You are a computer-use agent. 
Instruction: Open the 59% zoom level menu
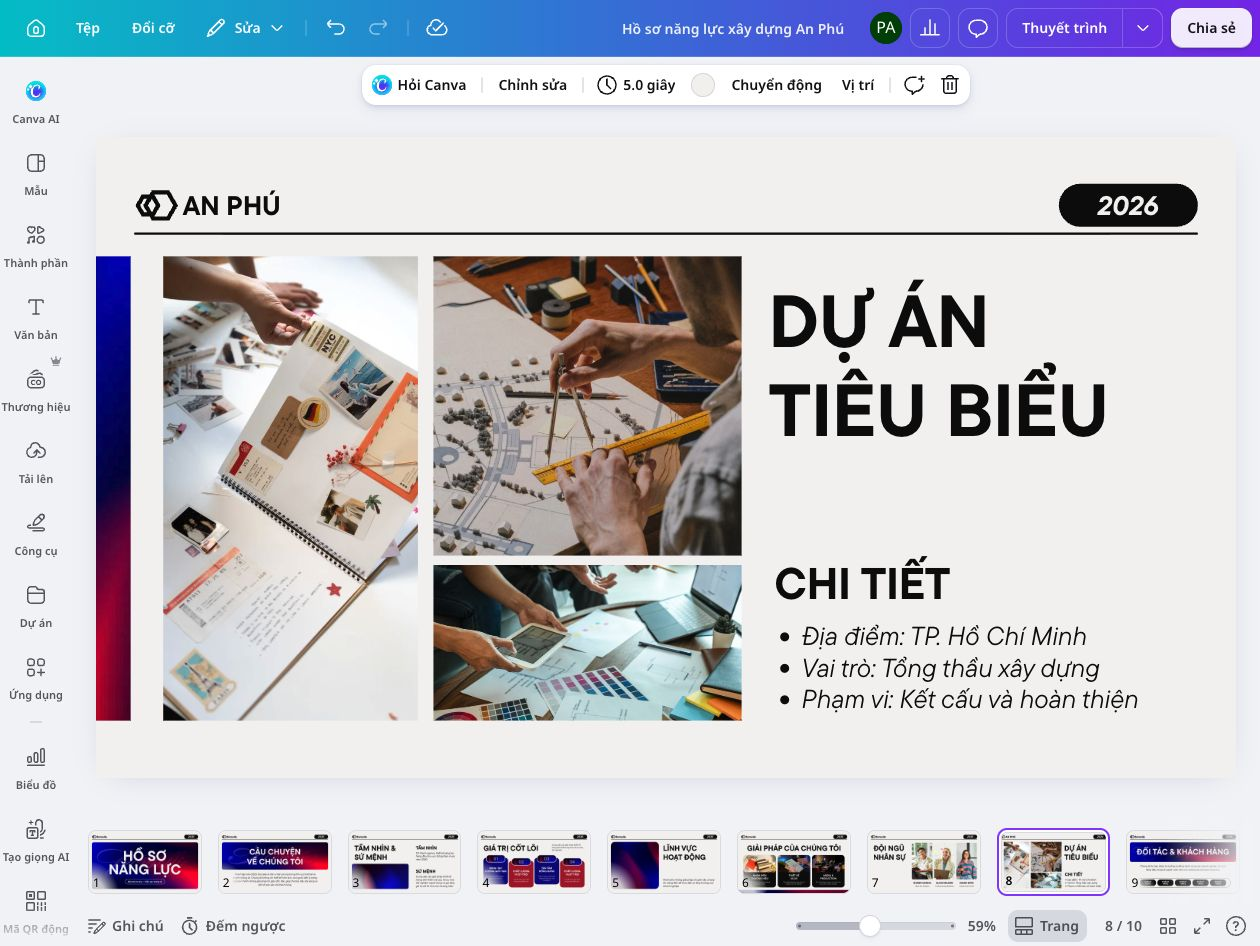tap(982, 926)
